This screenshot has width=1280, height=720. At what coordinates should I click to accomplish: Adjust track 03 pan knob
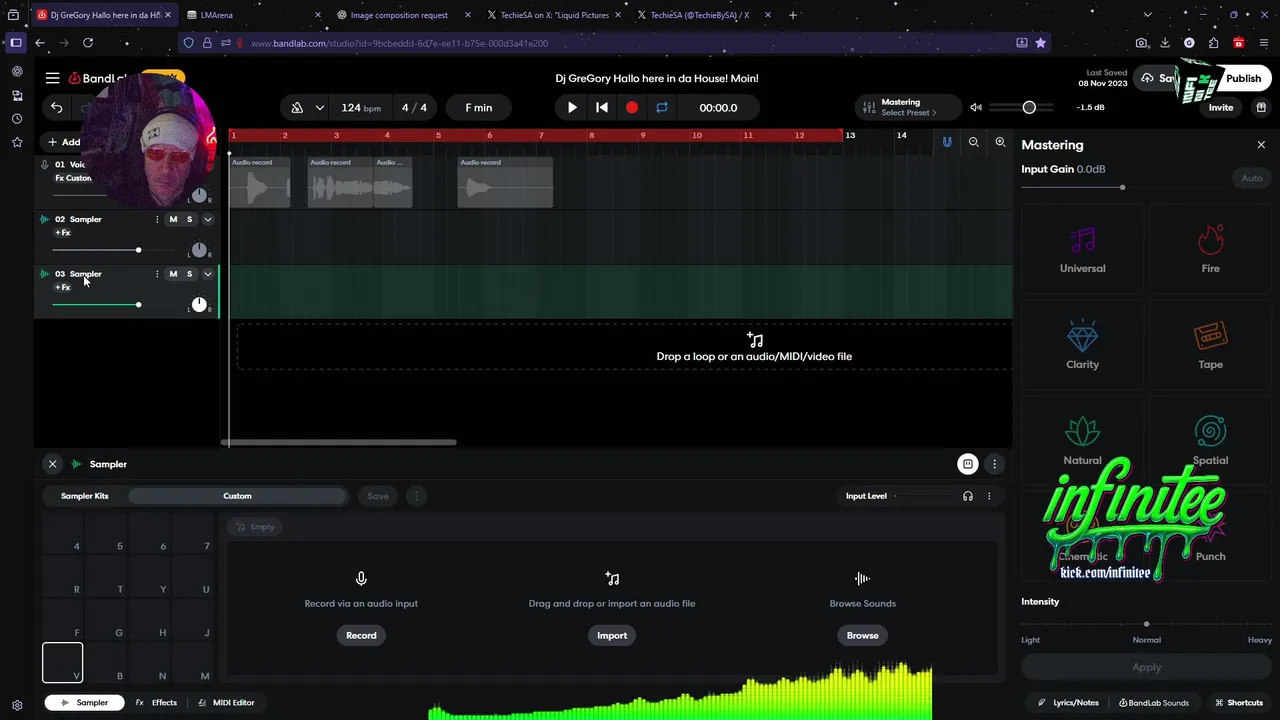coord(199,304)
